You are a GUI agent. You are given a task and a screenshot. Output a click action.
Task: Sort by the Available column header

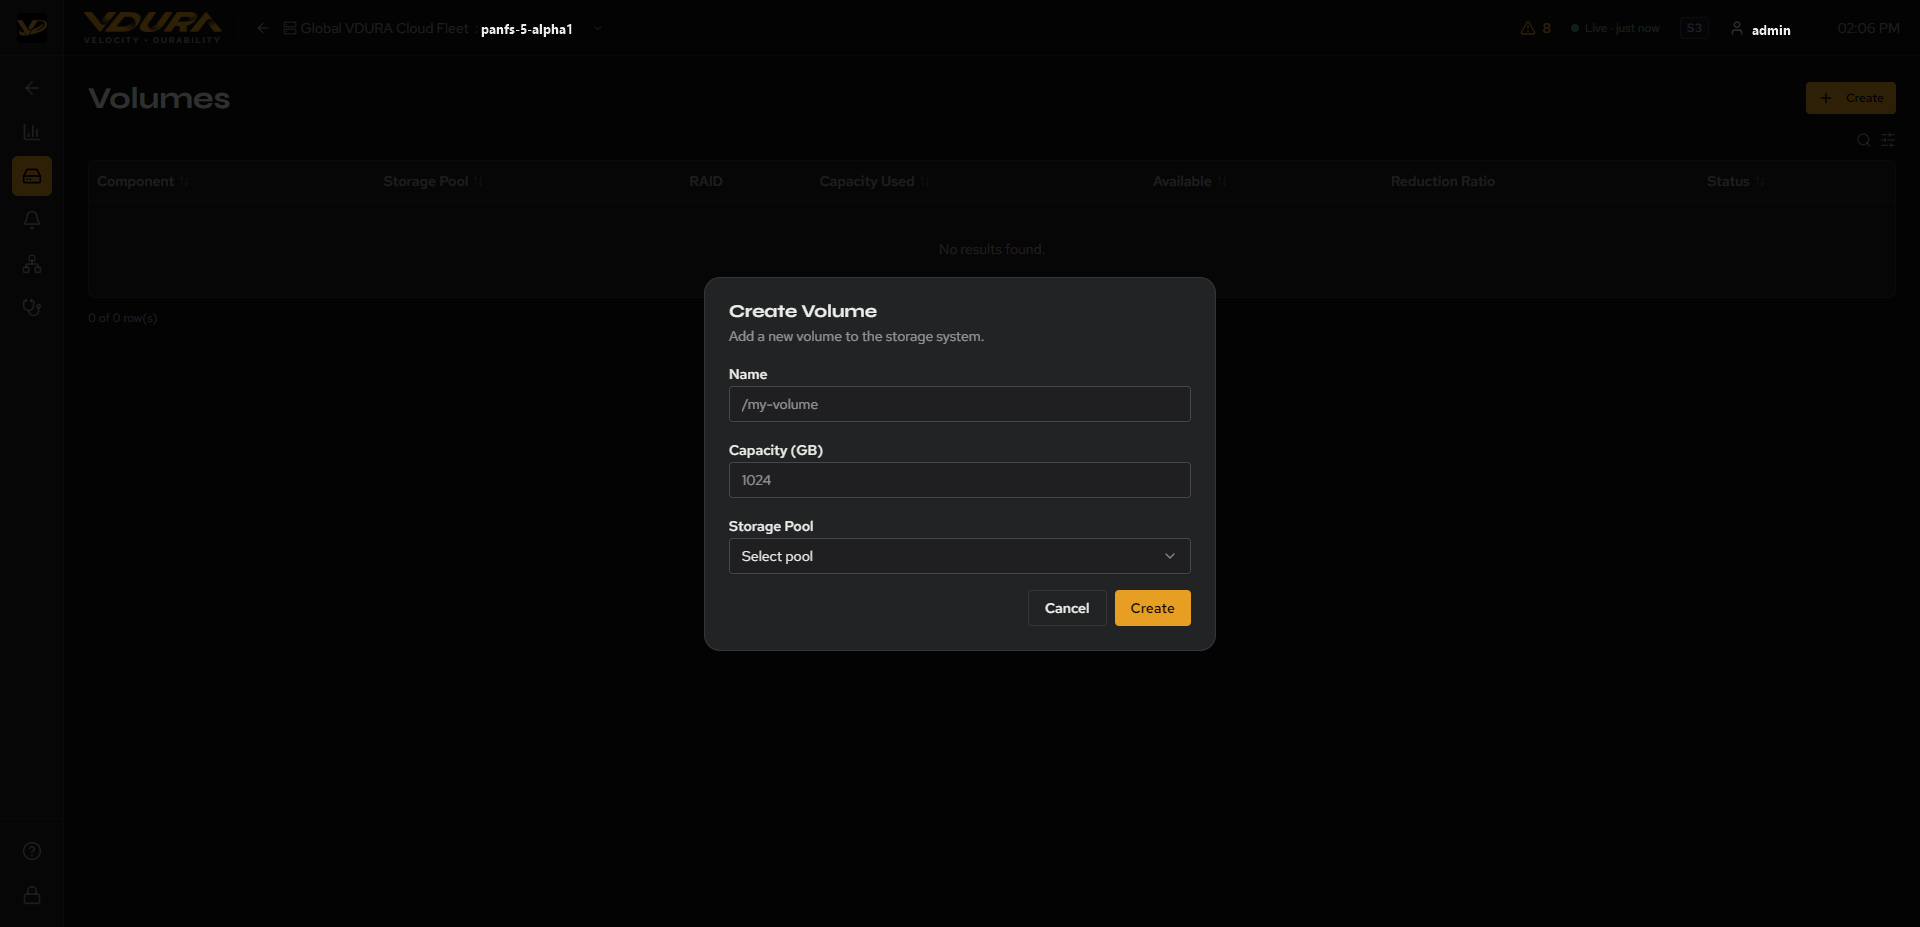pos(1189,181)
